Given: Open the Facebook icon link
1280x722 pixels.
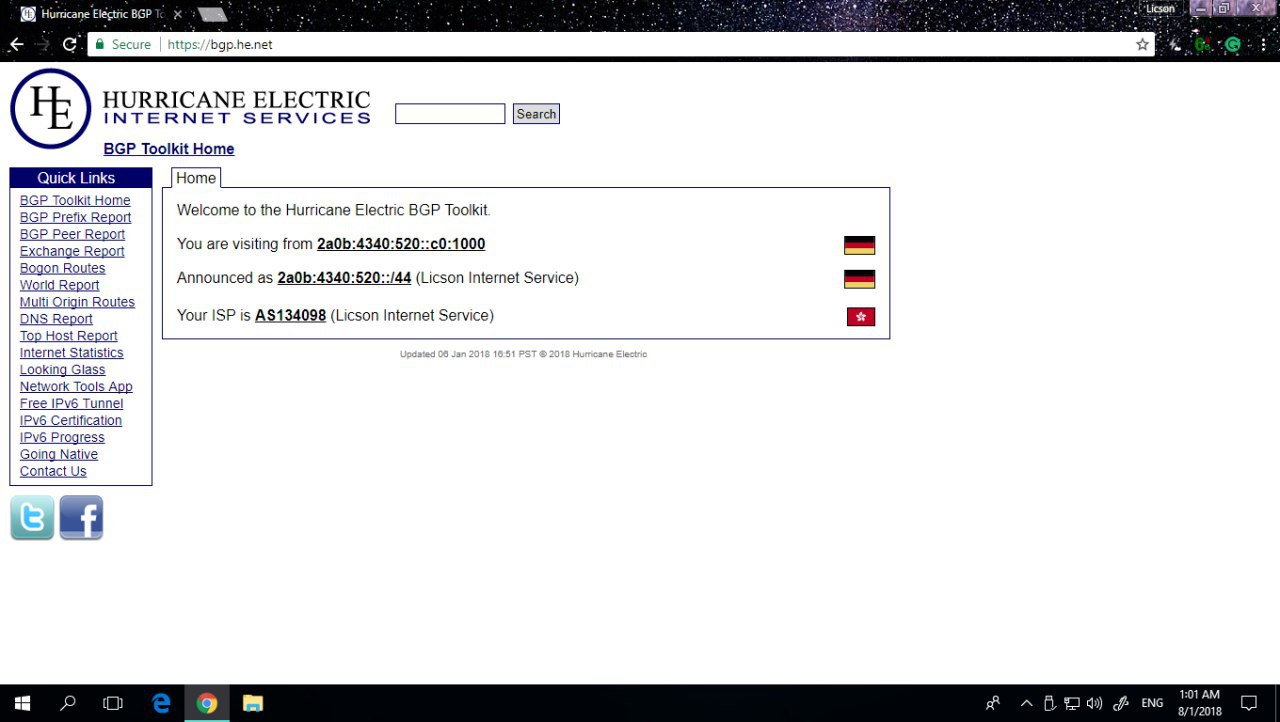Looking at the screenshot, I should pyautogui.click(x=81, y=518).
